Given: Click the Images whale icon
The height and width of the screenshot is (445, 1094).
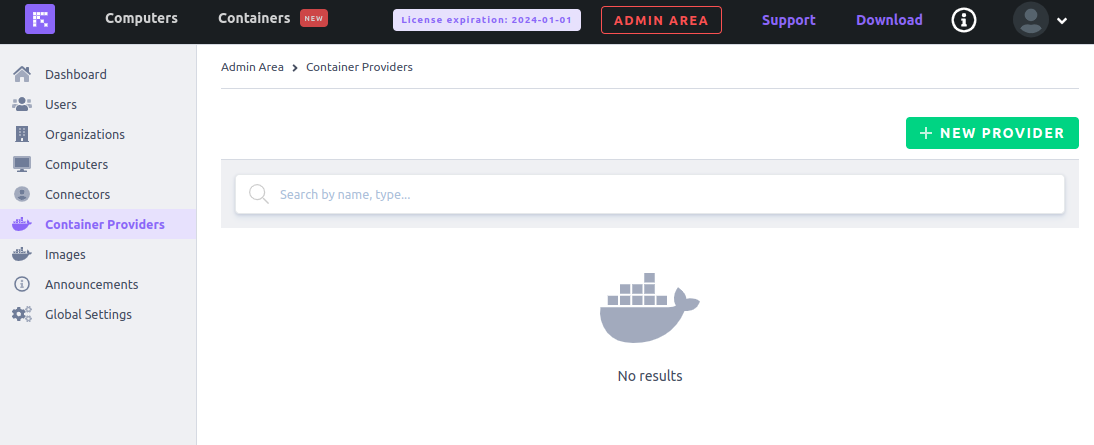Looking at the screenshot, I should [22, 254].
